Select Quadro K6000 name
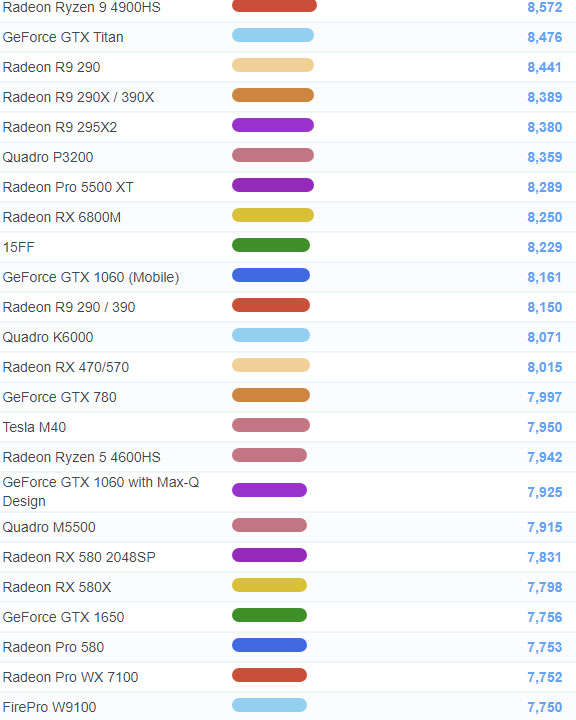Image resolution: width=576 pixels, height=720 pixels. (x=48, y=337)
